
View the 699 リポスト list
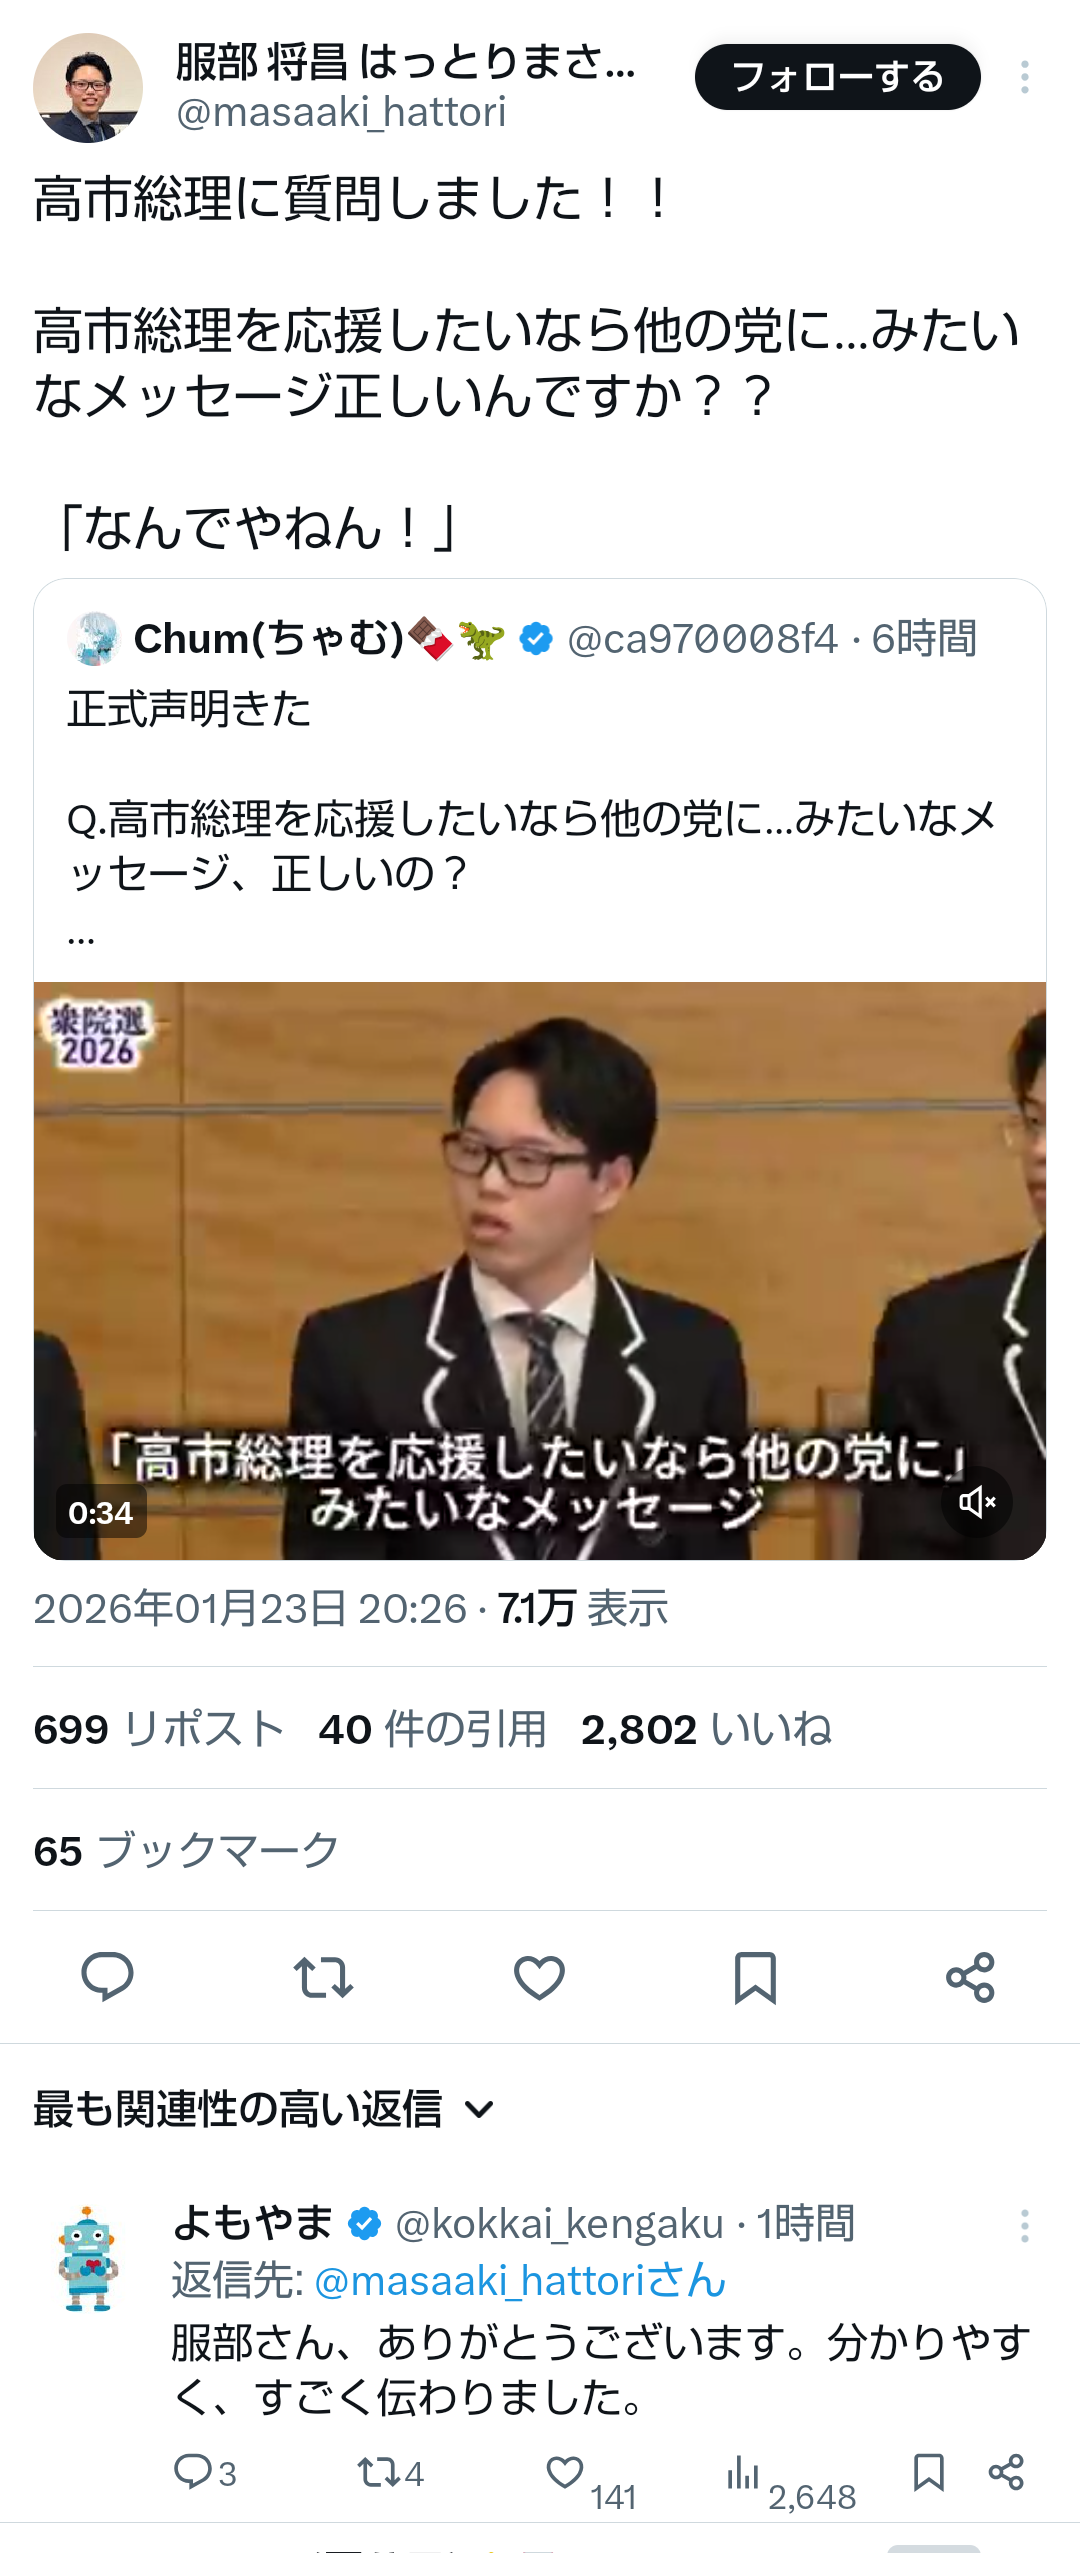tap(159, 1728)
